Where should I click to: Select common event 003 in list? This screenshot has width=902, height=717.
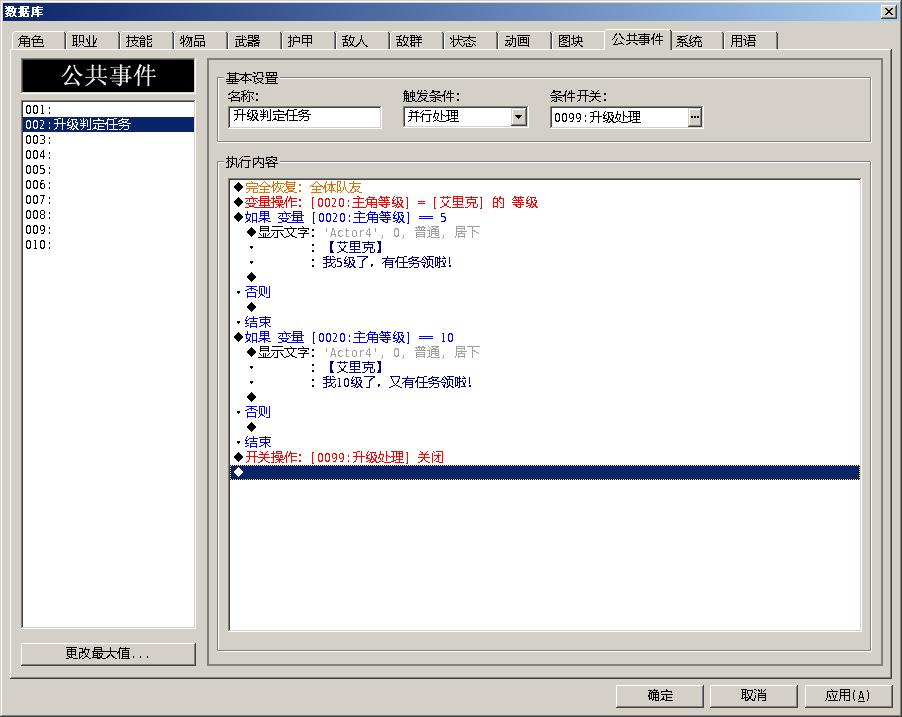pyautogui.click(x=109, y=139)
